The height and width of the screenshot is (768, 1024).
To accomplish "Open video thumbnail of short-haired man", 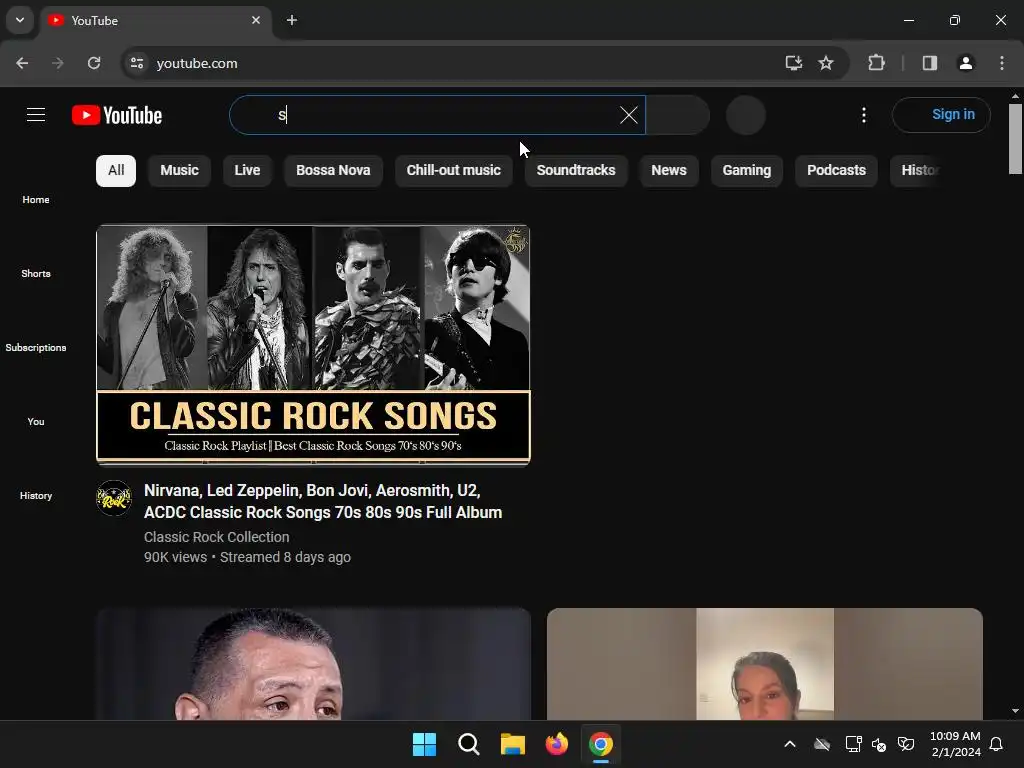I will pyautogui.click(x=313, y=664).
